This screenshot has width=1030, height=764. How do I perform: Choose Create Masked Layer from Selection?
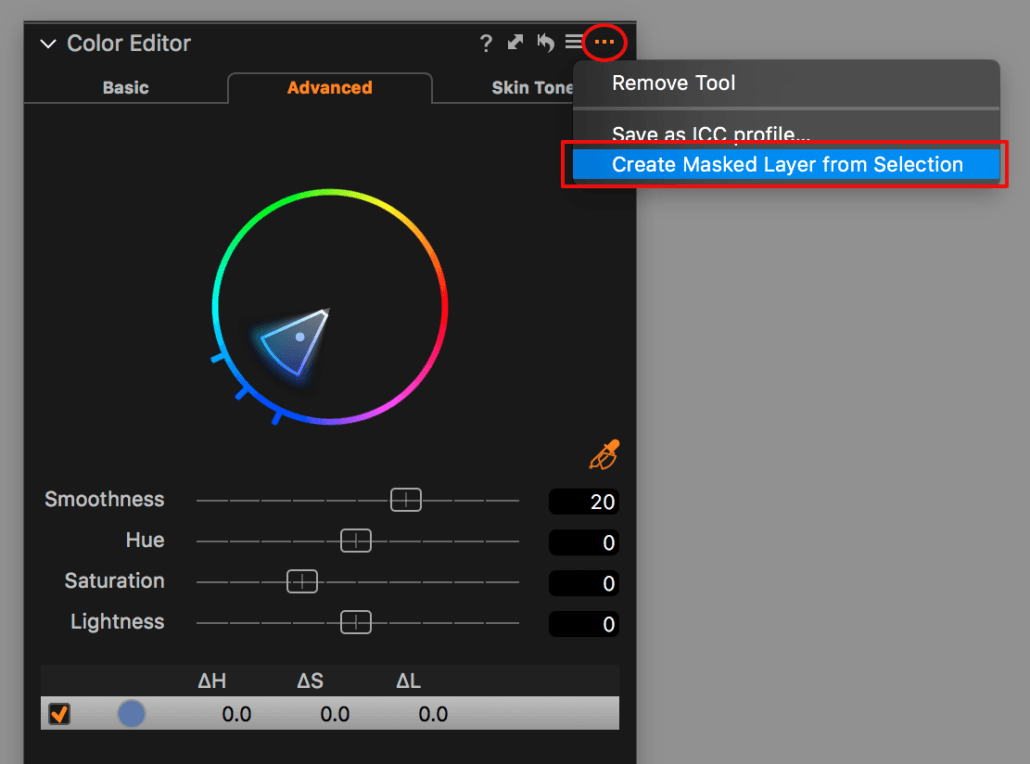tap(786, 164)
